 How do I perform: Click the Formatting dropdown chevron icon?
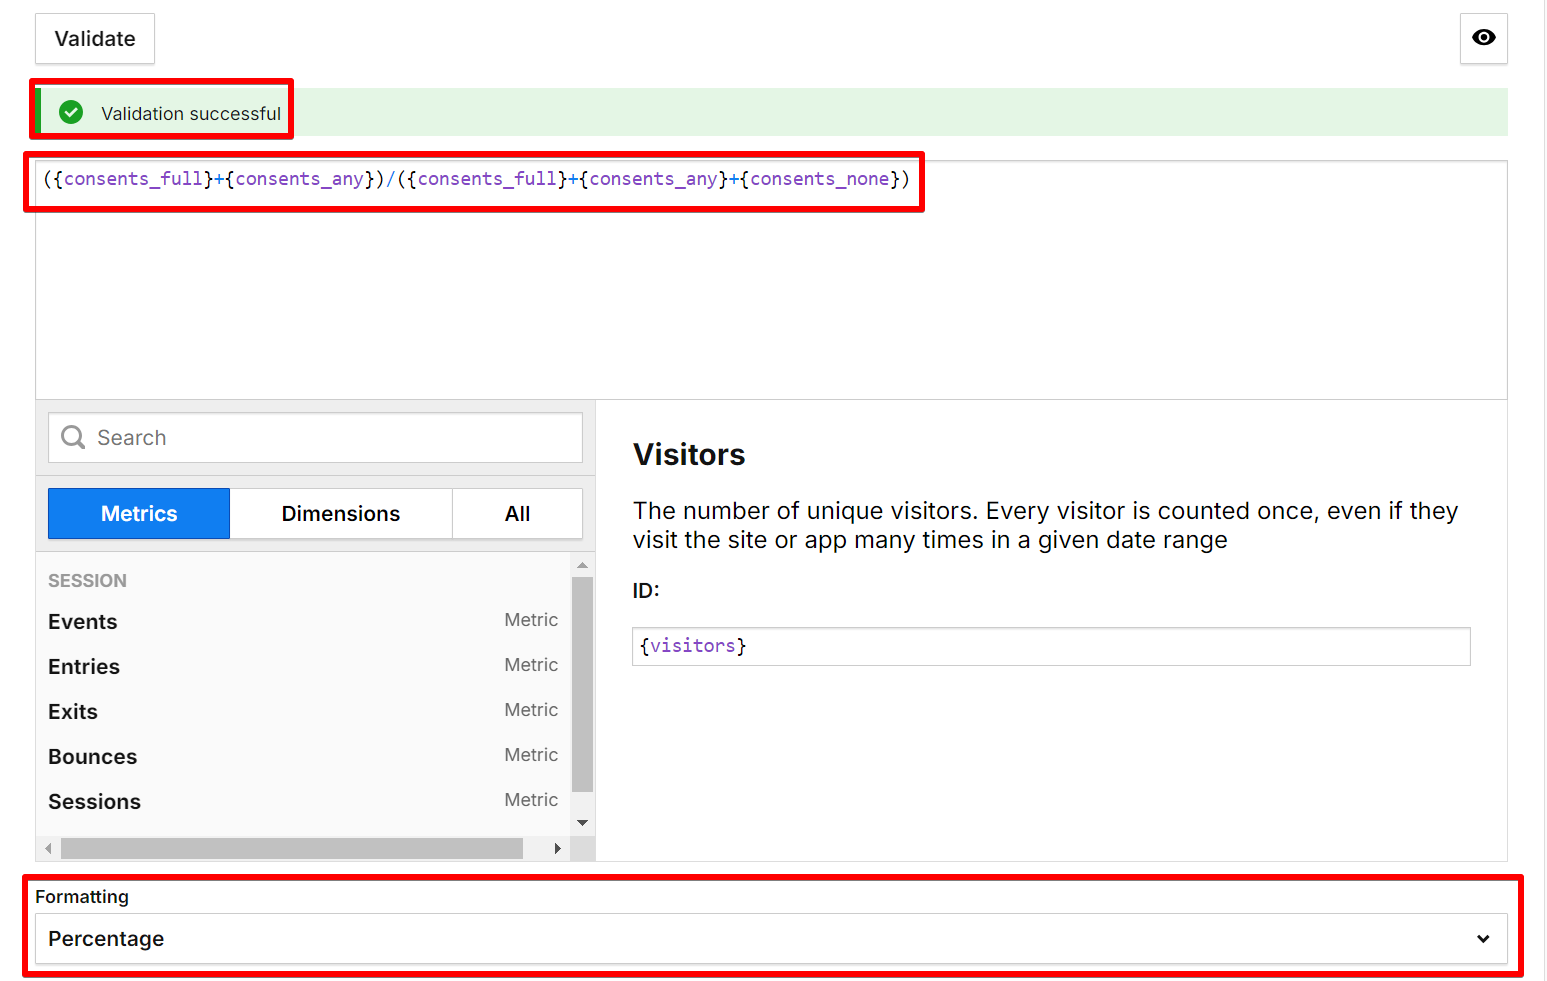click(1482, 939)
